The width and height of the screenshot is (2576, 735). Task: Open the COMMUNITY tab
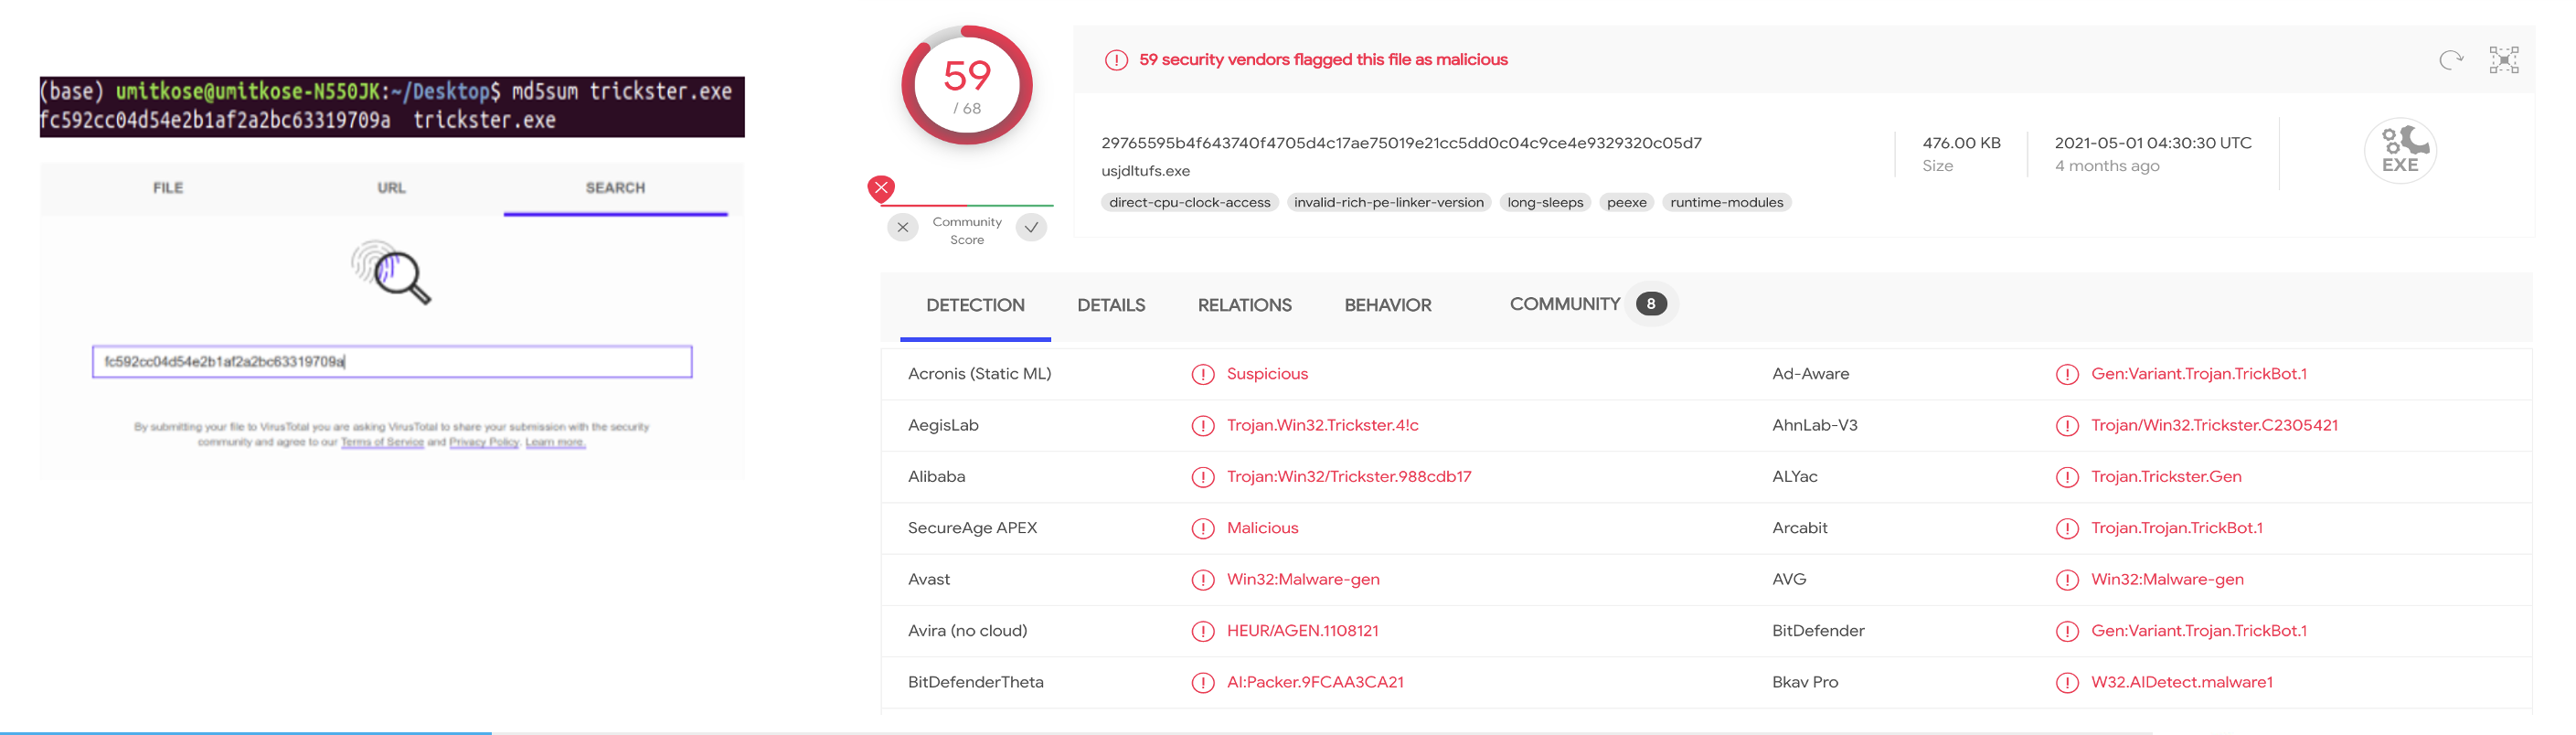click(x=1564, y=304)
